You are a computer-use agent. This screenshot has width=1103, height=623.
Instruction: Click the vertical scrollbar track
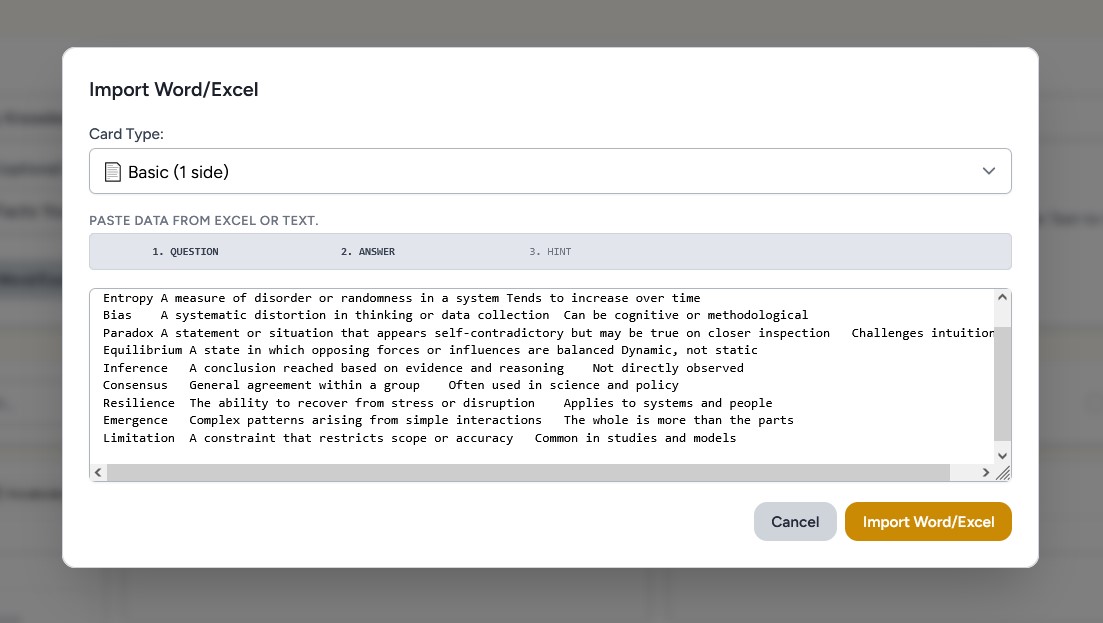pyautogui.click(x=1002, y=380)
